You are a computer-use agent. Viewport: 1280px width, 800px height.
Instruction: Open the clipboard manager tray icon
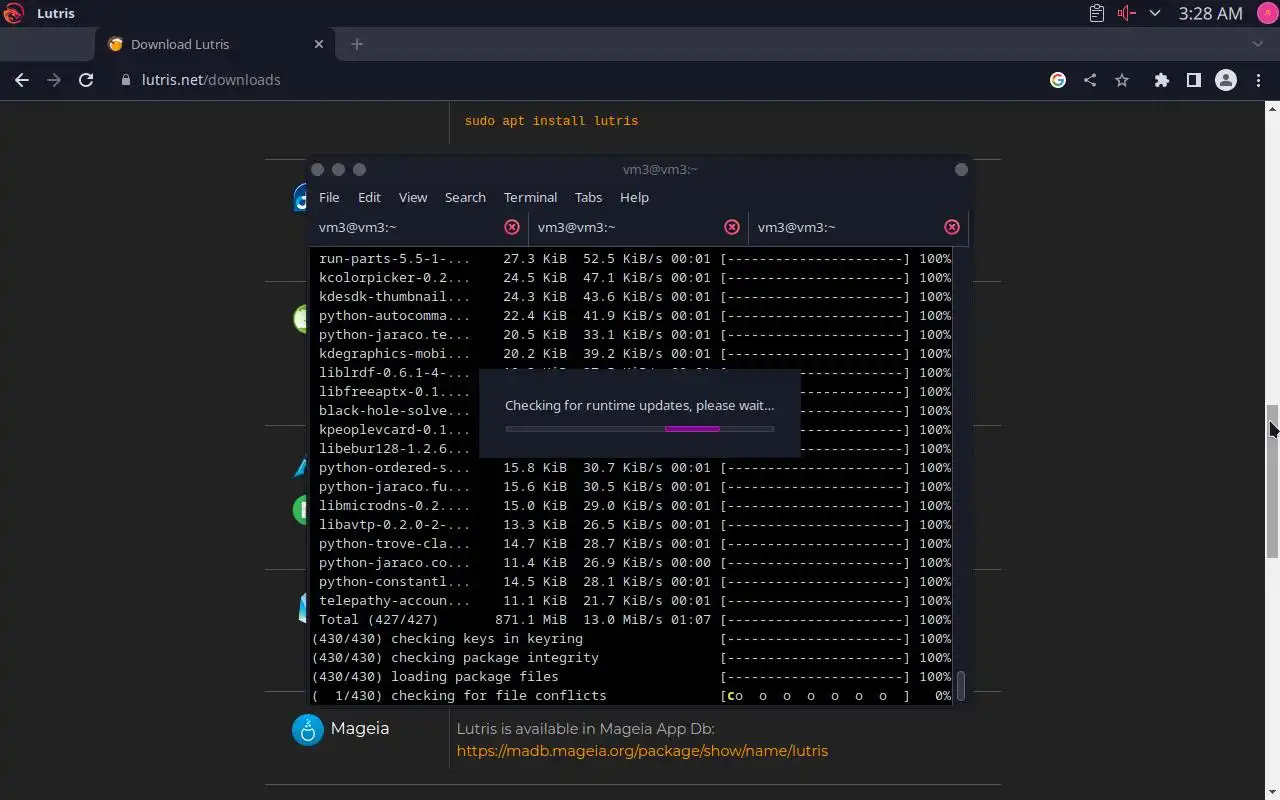click(1097, 13)
